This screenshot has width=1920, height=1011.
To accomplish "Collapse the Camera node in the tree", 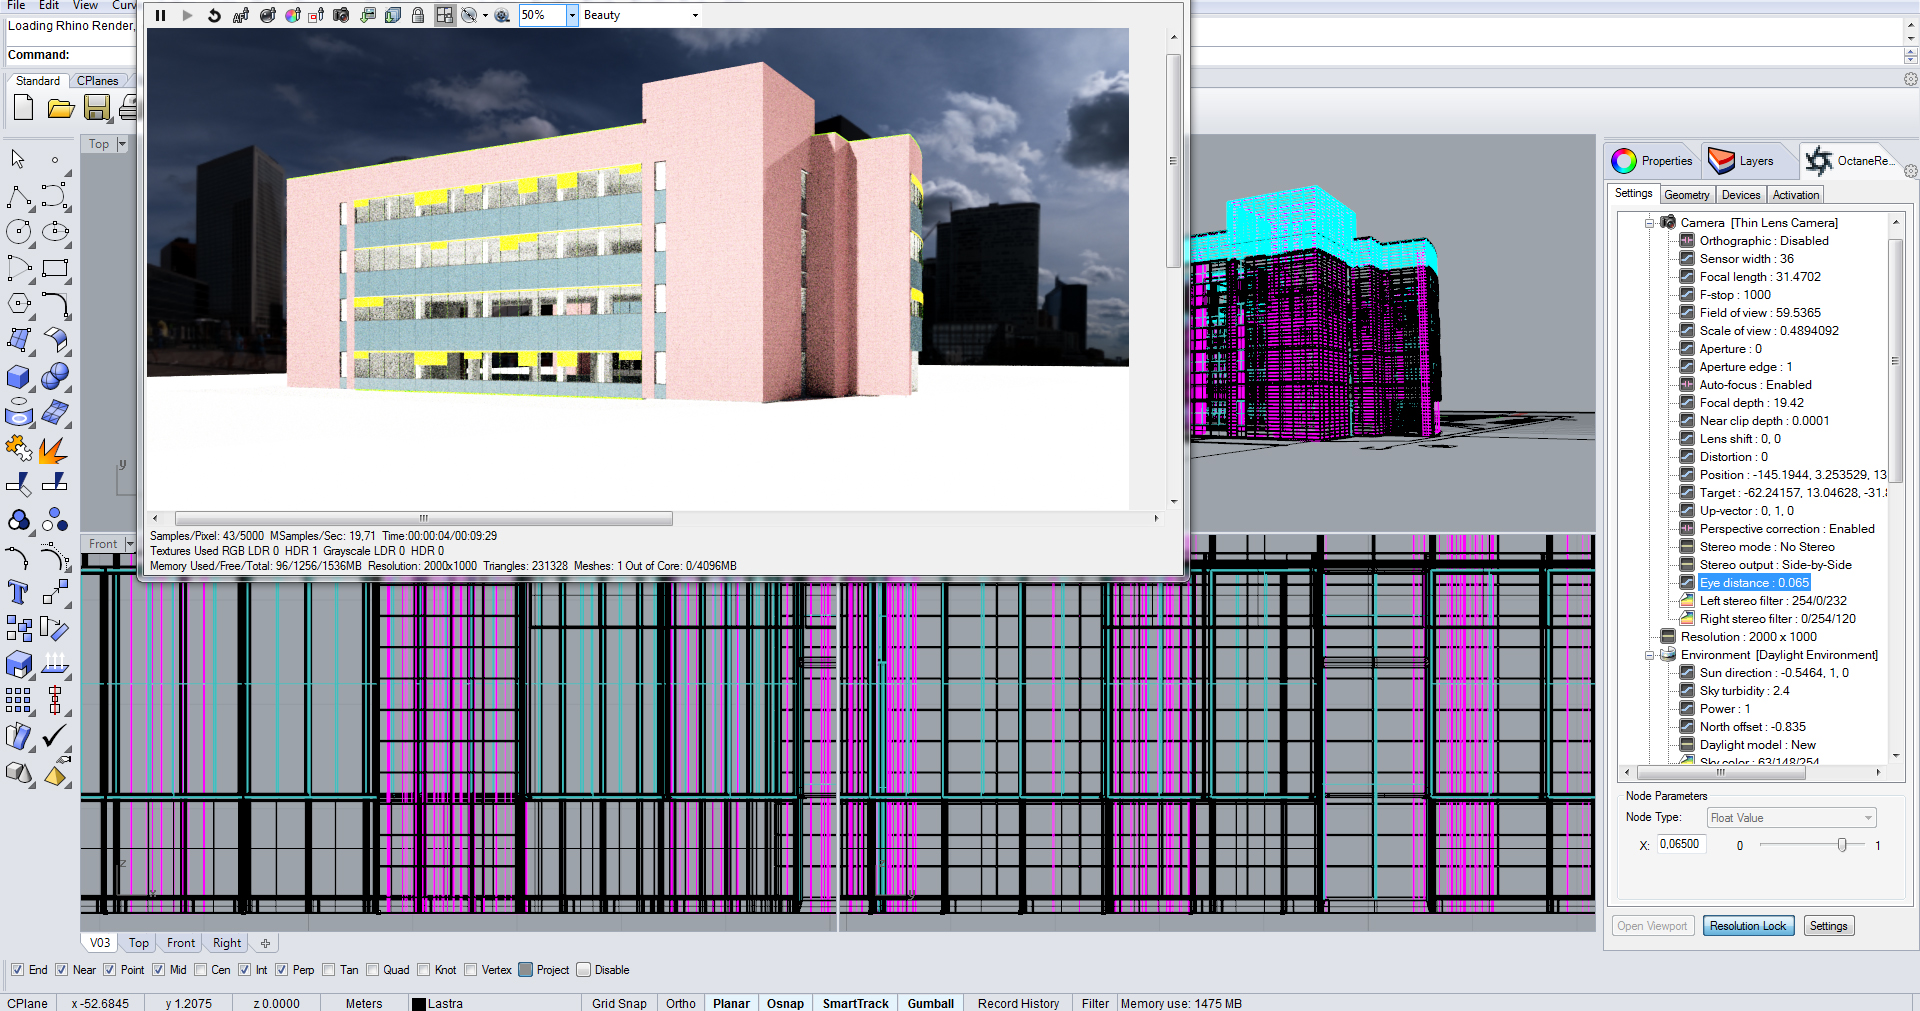I will (1649, 223).
